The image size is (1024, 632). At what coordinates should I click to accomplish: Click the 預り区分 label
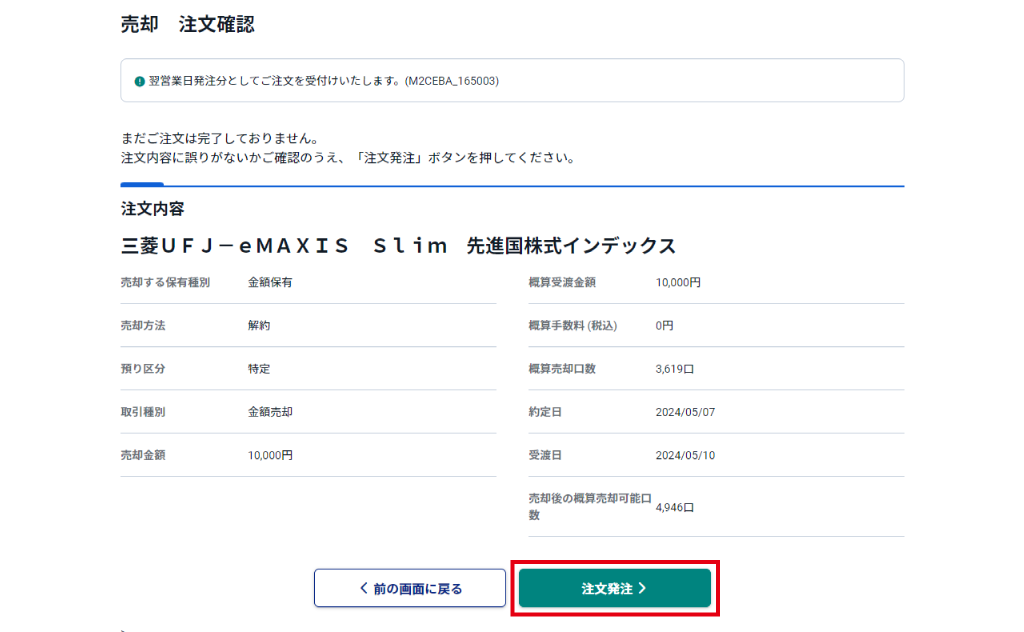(143, 369)
